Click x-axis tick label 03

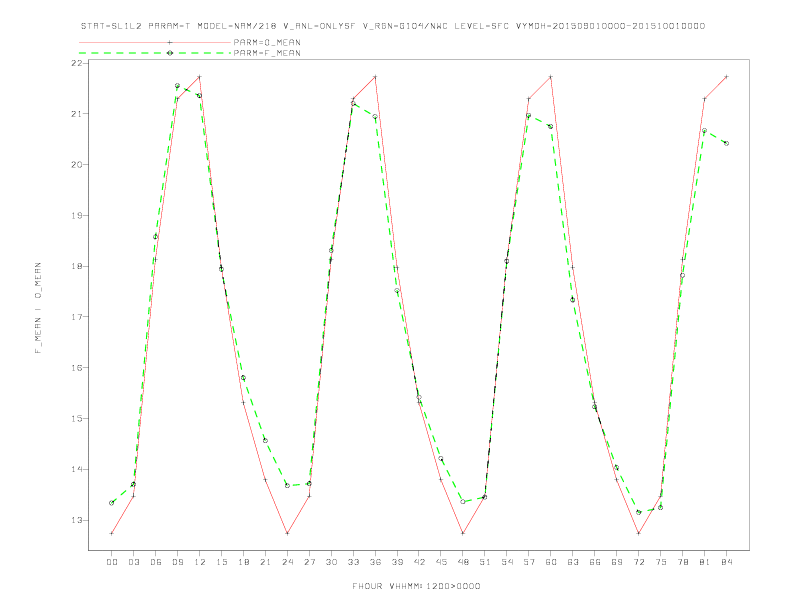coord(133,562)
